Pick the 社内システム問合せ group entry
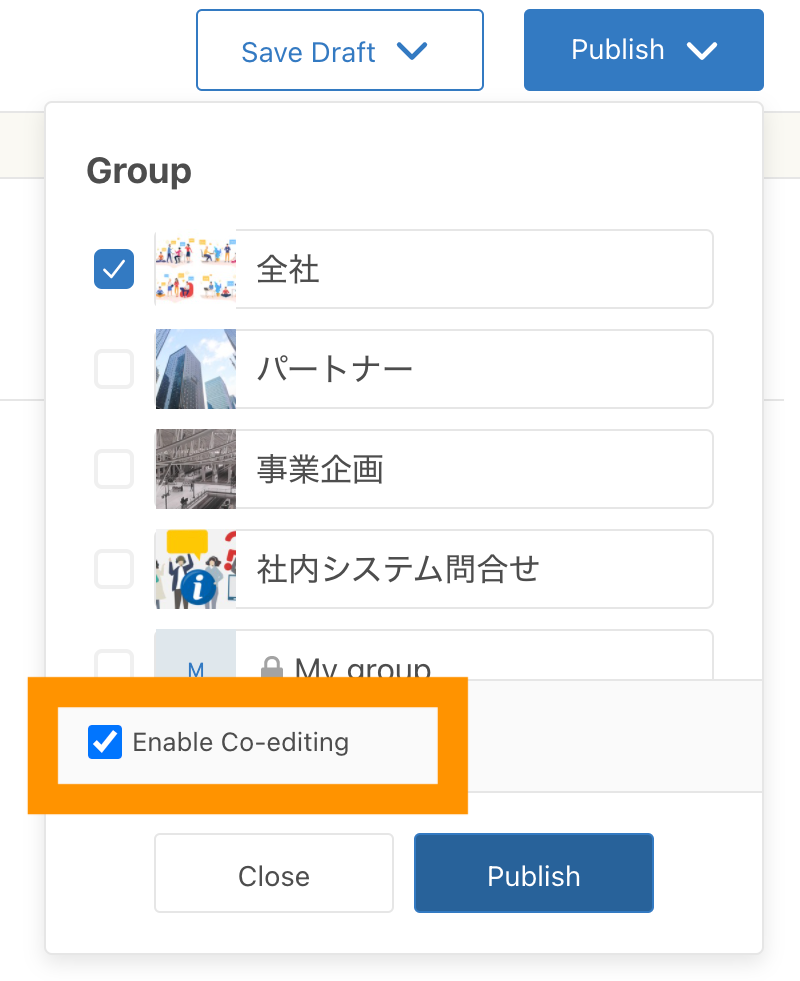 (473, 569)
